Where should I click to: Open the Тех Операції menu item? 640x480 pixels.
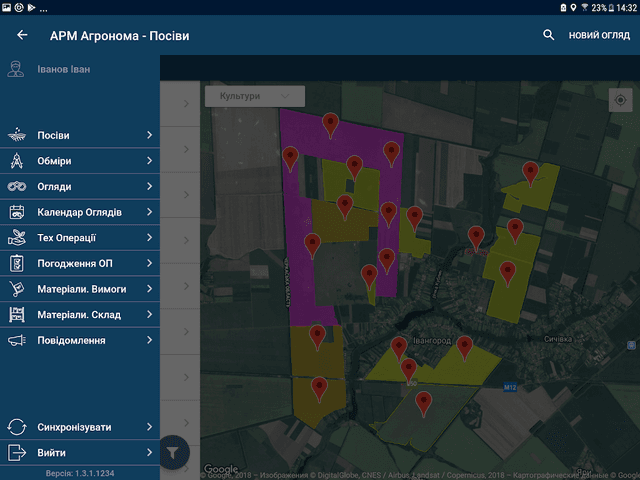point(80,238)
